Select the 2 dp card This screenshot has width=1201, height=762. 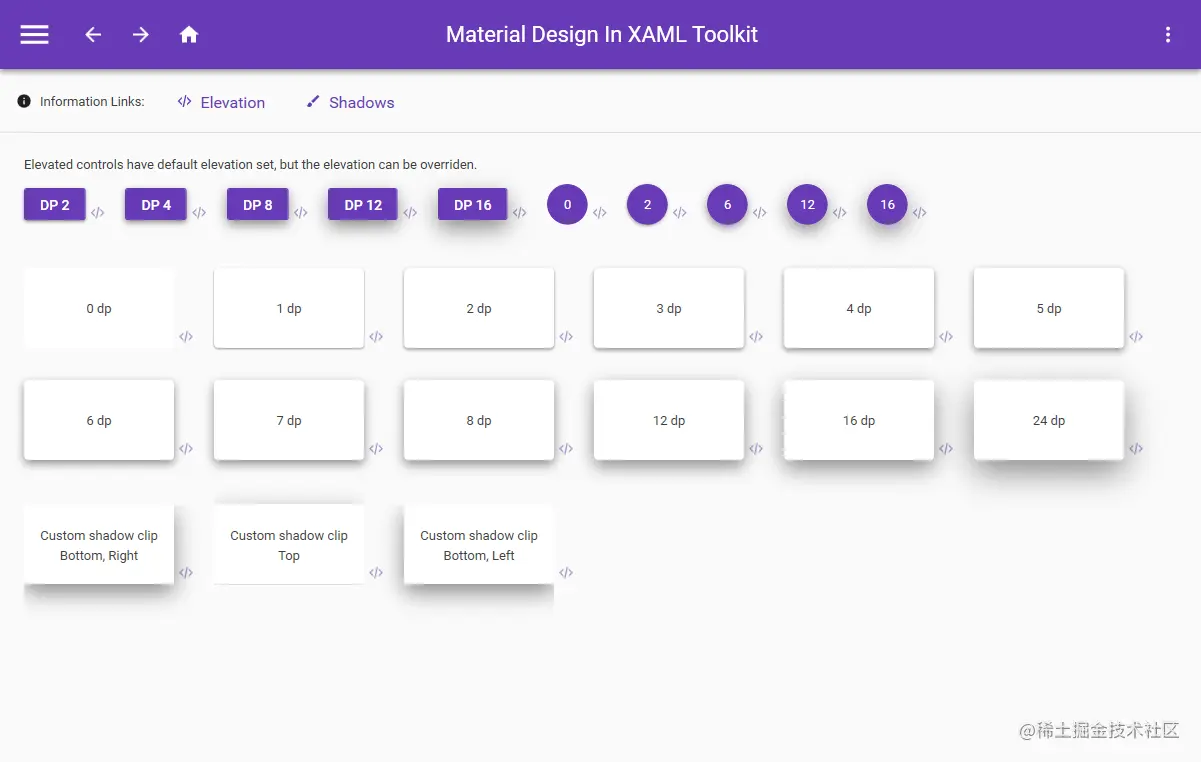479,308
